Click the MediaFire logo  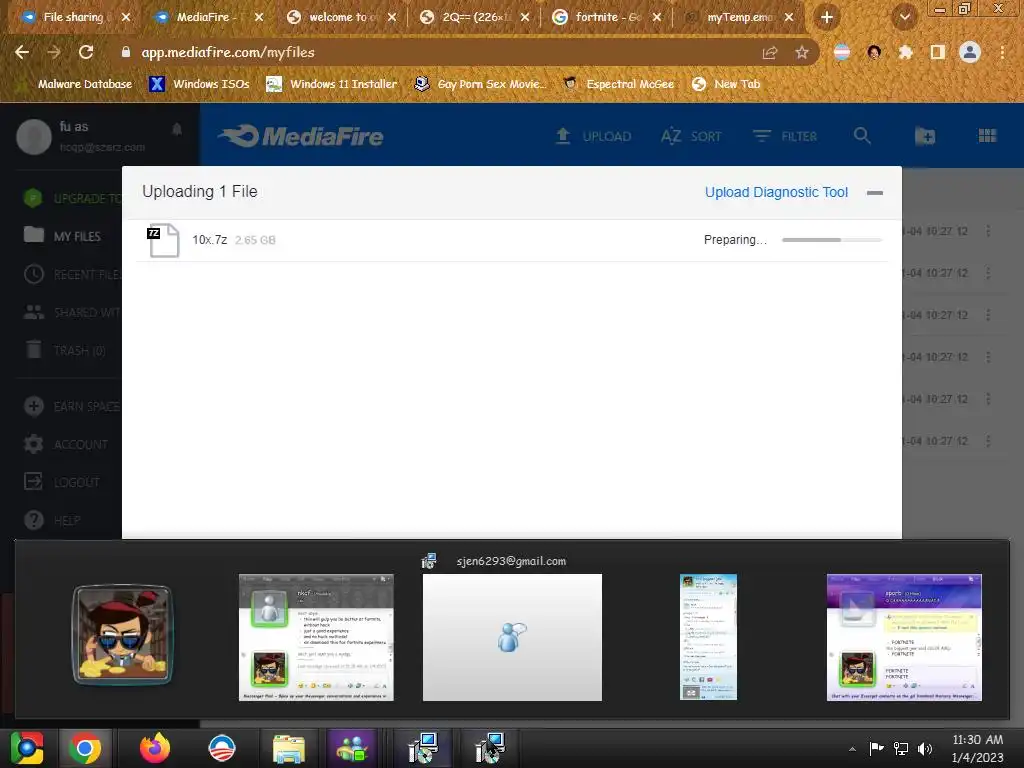301,136
